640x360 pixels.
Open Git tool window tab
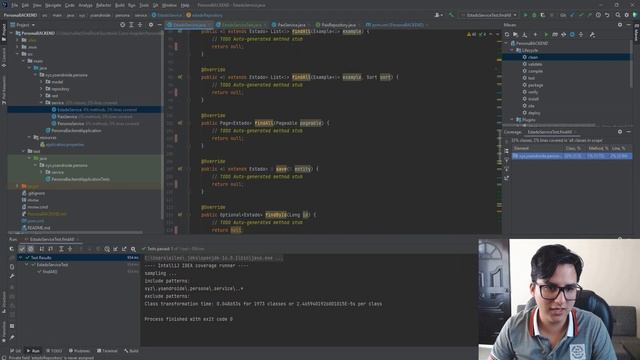(15, 351)
